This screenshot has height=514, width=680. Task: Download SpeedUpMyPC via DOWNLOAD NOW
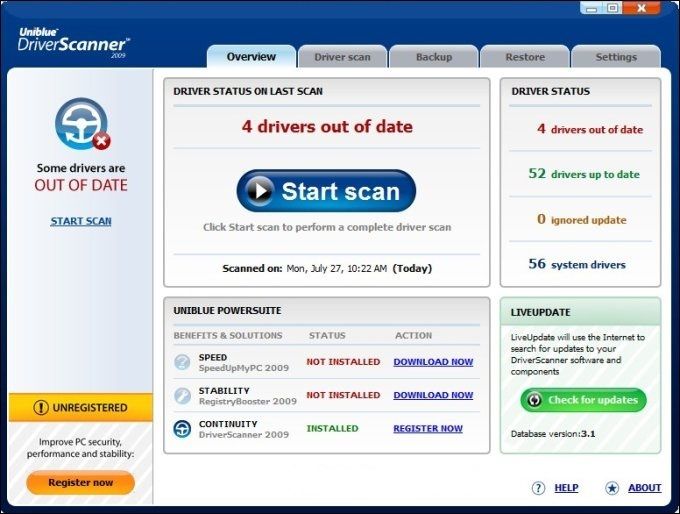point(433,362)
